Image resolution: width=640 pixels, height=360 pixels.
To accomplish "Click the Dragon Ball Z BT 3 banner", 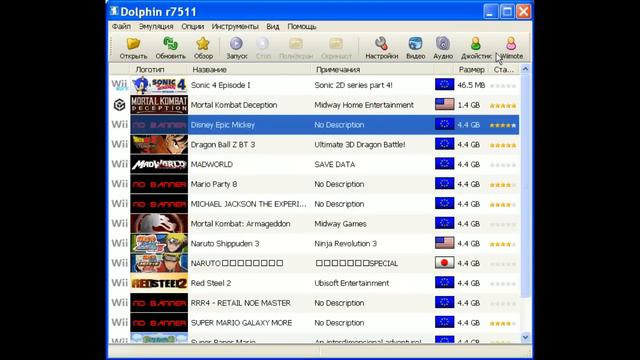I will 159,144.
